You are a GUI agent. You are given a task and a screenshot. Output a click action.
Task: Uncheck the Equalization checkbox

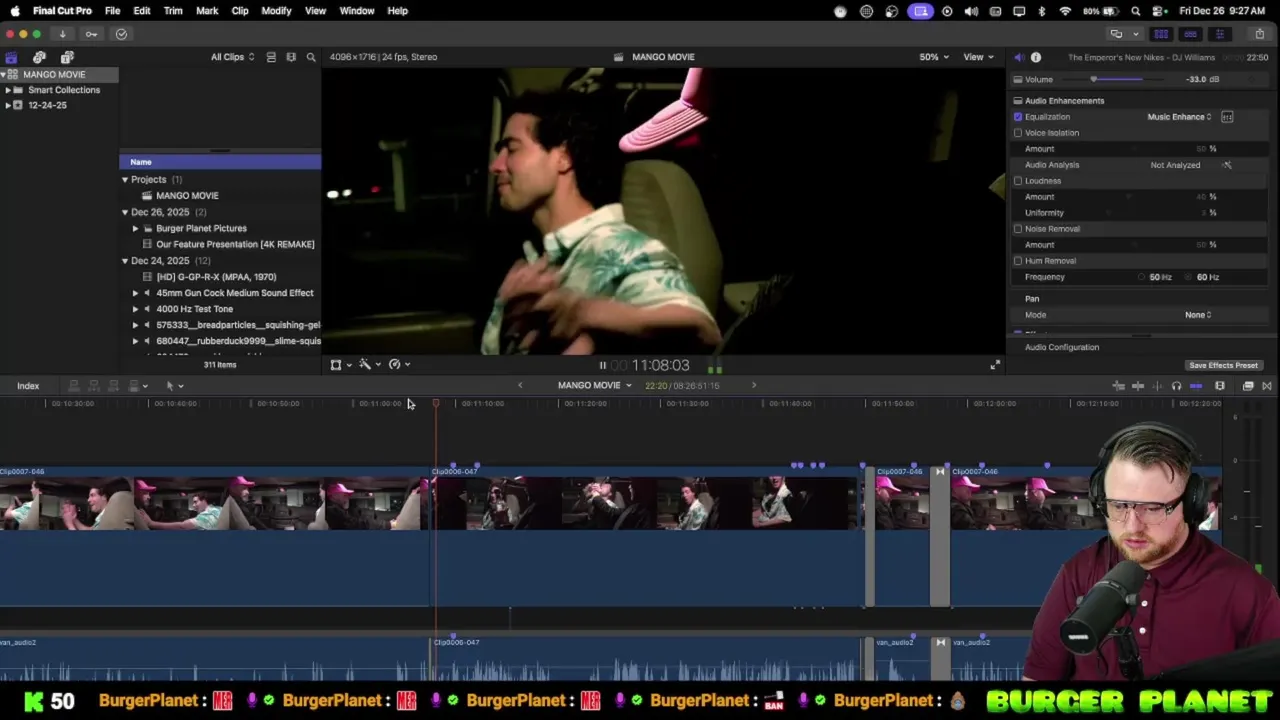point(1018,117)
